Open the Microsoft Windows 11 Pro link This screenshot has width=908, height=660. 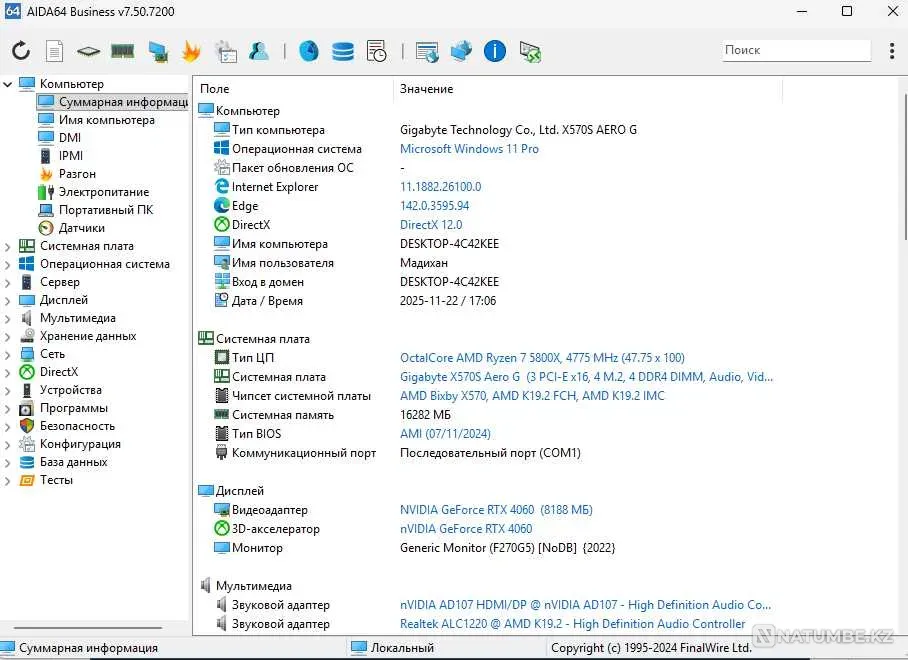click(469, 149)
